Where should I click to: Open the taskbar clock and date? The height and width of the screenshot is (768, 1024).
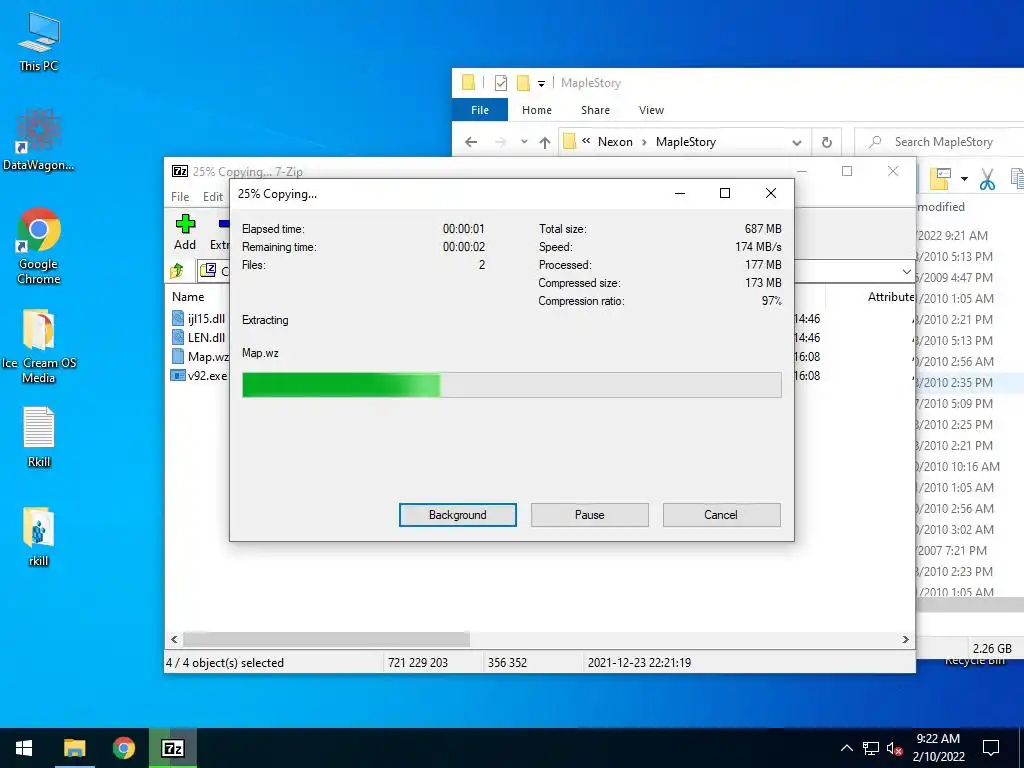click(x=938, y=748)
